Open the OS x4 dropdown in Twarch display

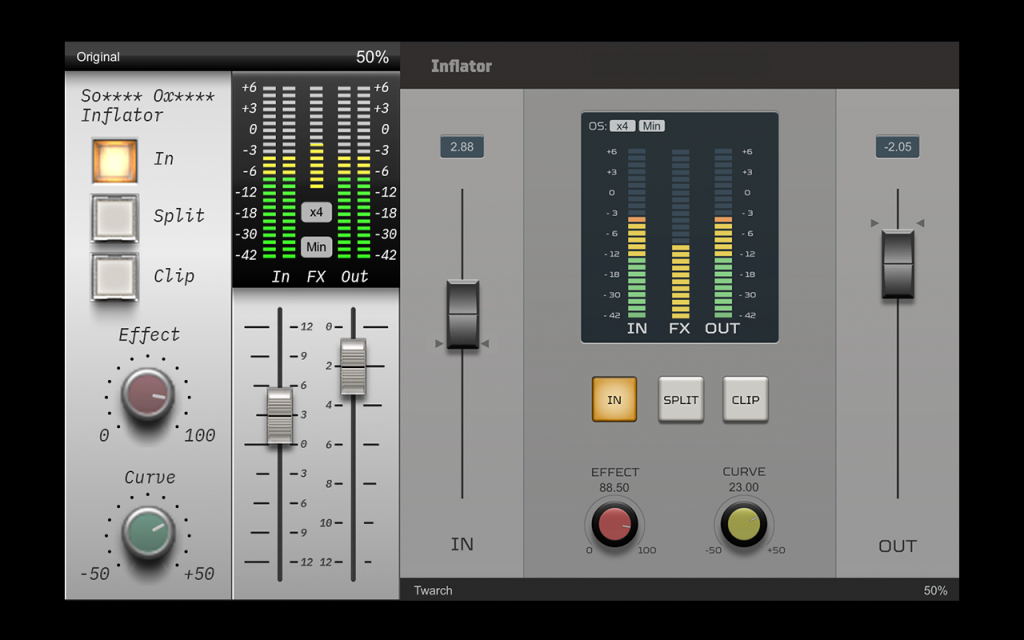click(x=622, y=126)
